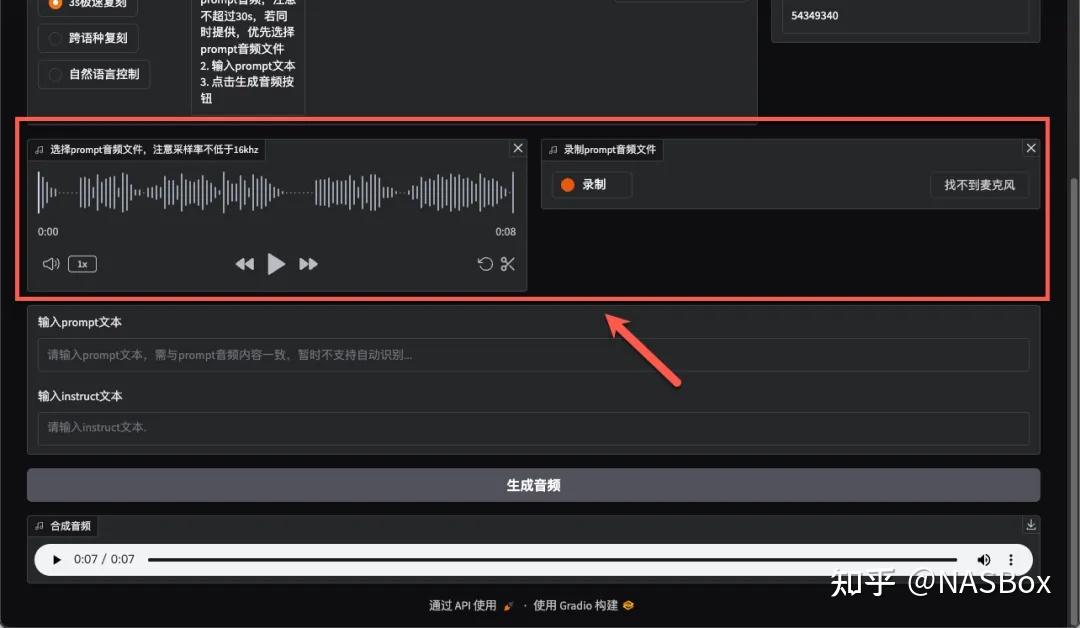Select 跨语种复刻 radio option
1080x628 pixels.
point(56,39)
